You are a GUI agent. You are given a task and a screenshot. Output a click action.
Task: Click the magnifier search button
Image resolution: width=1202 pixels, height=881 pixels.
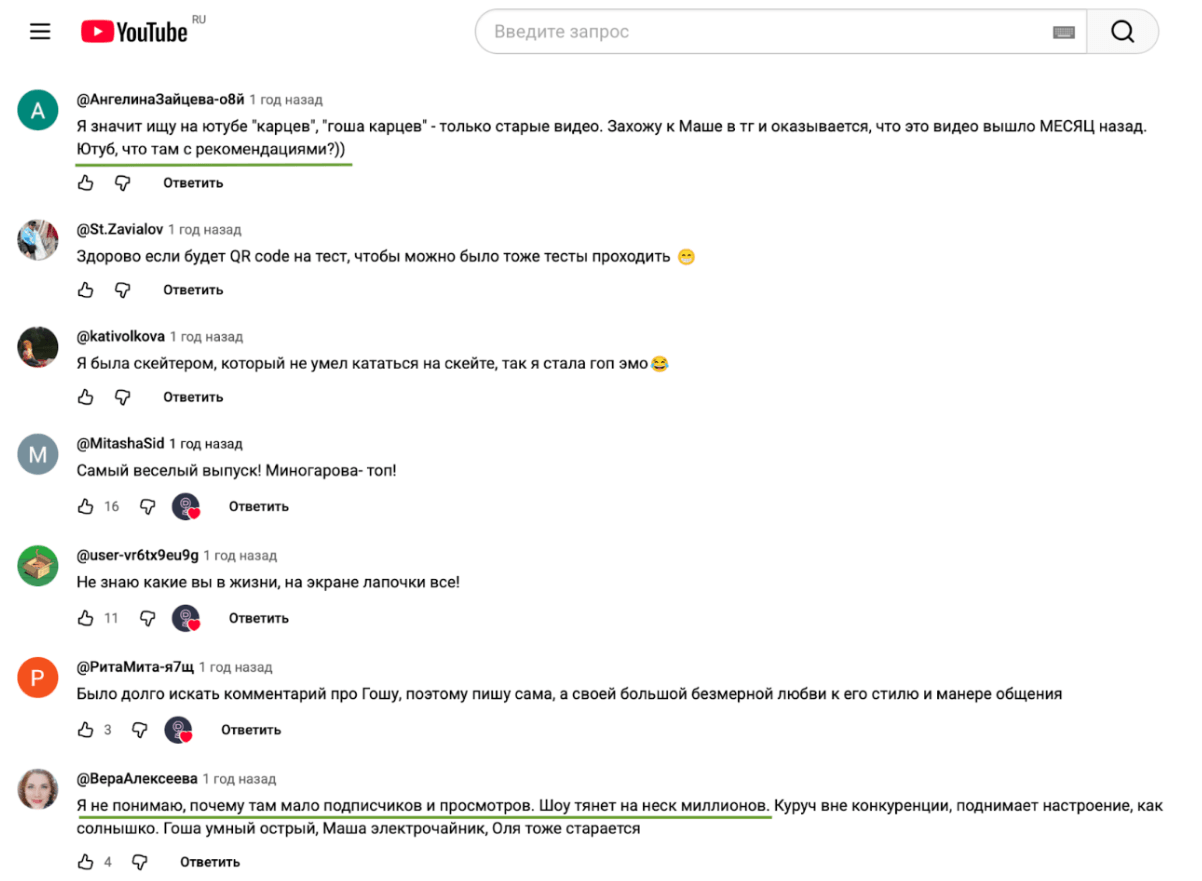coord(1122,32)
